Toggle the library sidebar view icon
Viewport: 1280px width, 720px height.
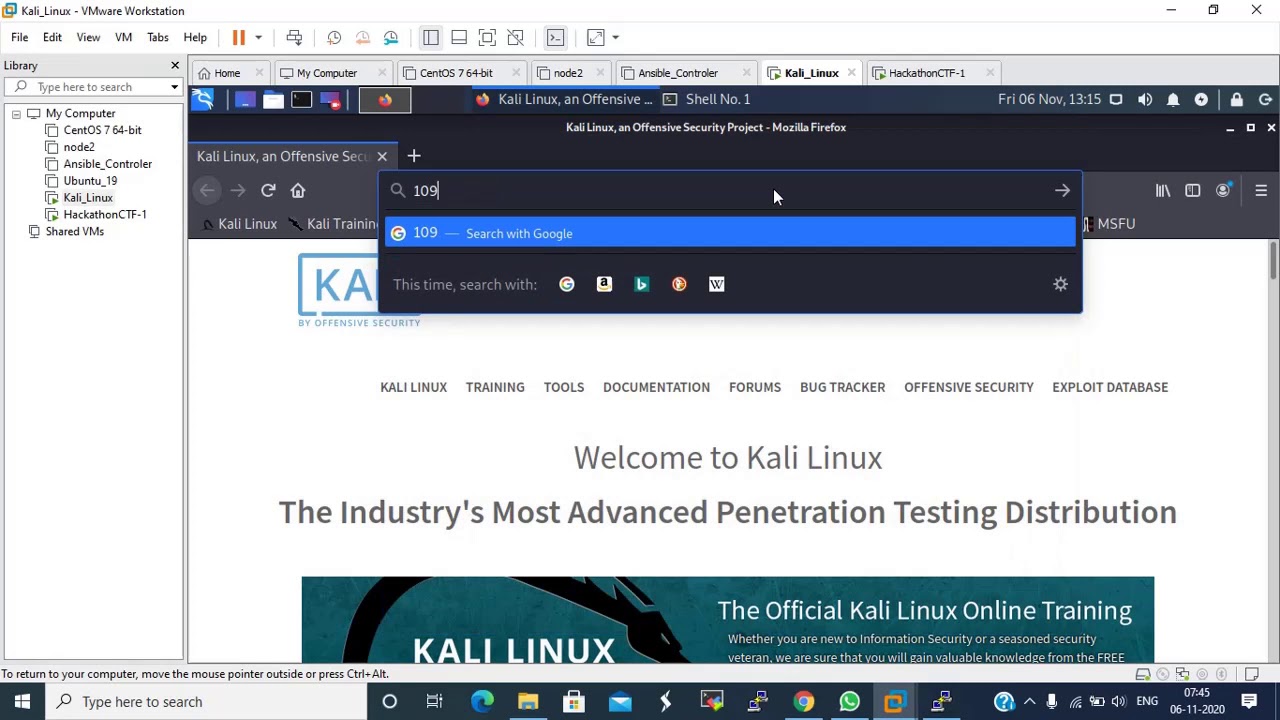click(x=430, y=37)
